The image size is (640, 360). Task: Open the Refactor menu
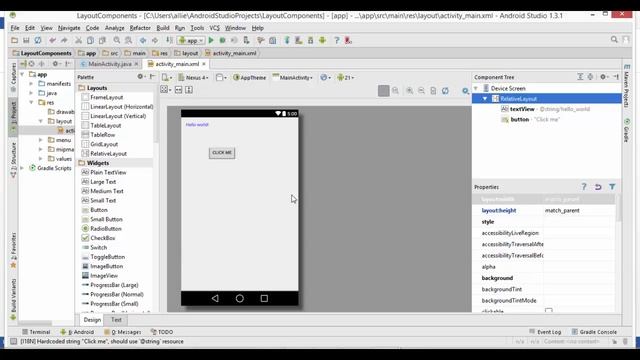point(140,28)
